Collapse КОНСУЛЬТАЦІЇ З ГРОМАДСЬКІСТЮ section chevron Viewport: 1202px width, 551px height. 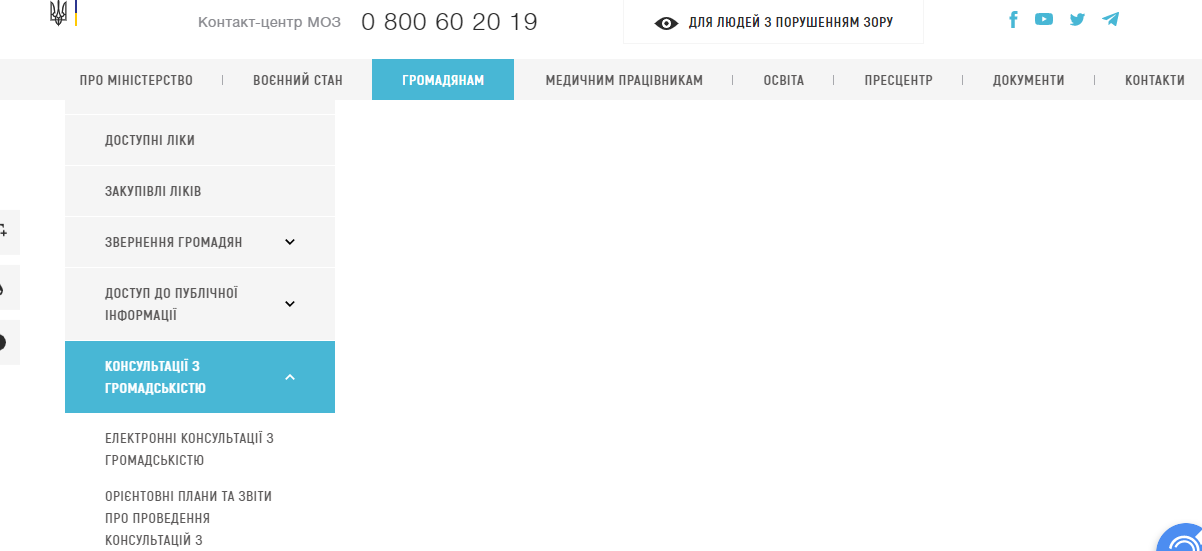[x=290, y=377]
